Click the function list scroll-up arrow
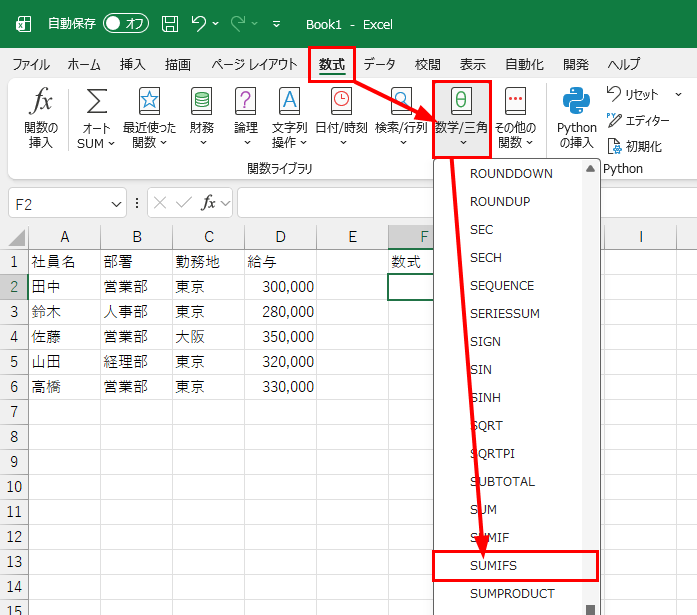The image size is (697, 615). (590, 168)
